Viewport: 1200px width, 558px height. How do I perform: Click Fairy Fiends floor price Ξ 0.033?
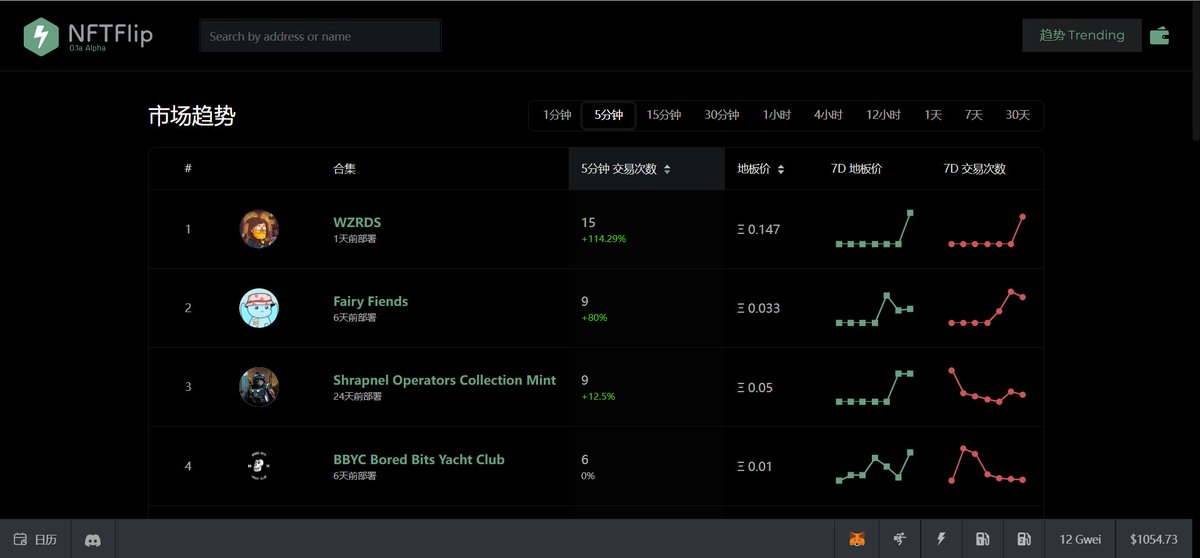(x=758, y=308)
